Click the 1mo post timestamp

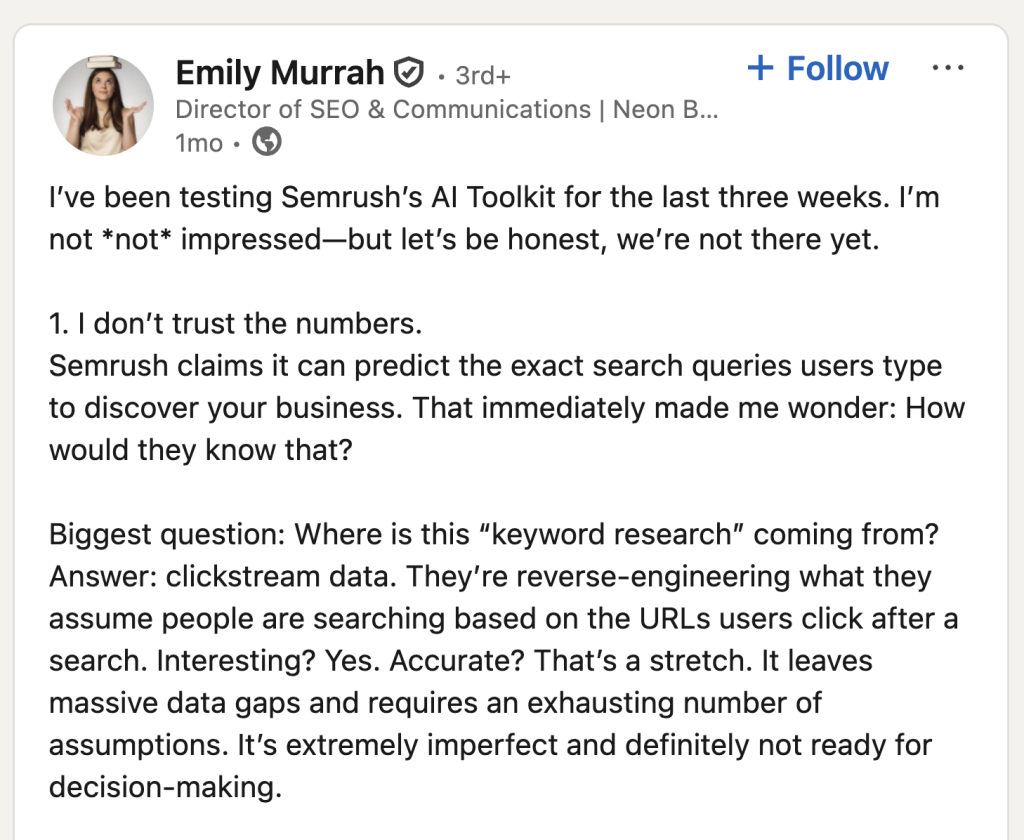click(x=199, y=143)
